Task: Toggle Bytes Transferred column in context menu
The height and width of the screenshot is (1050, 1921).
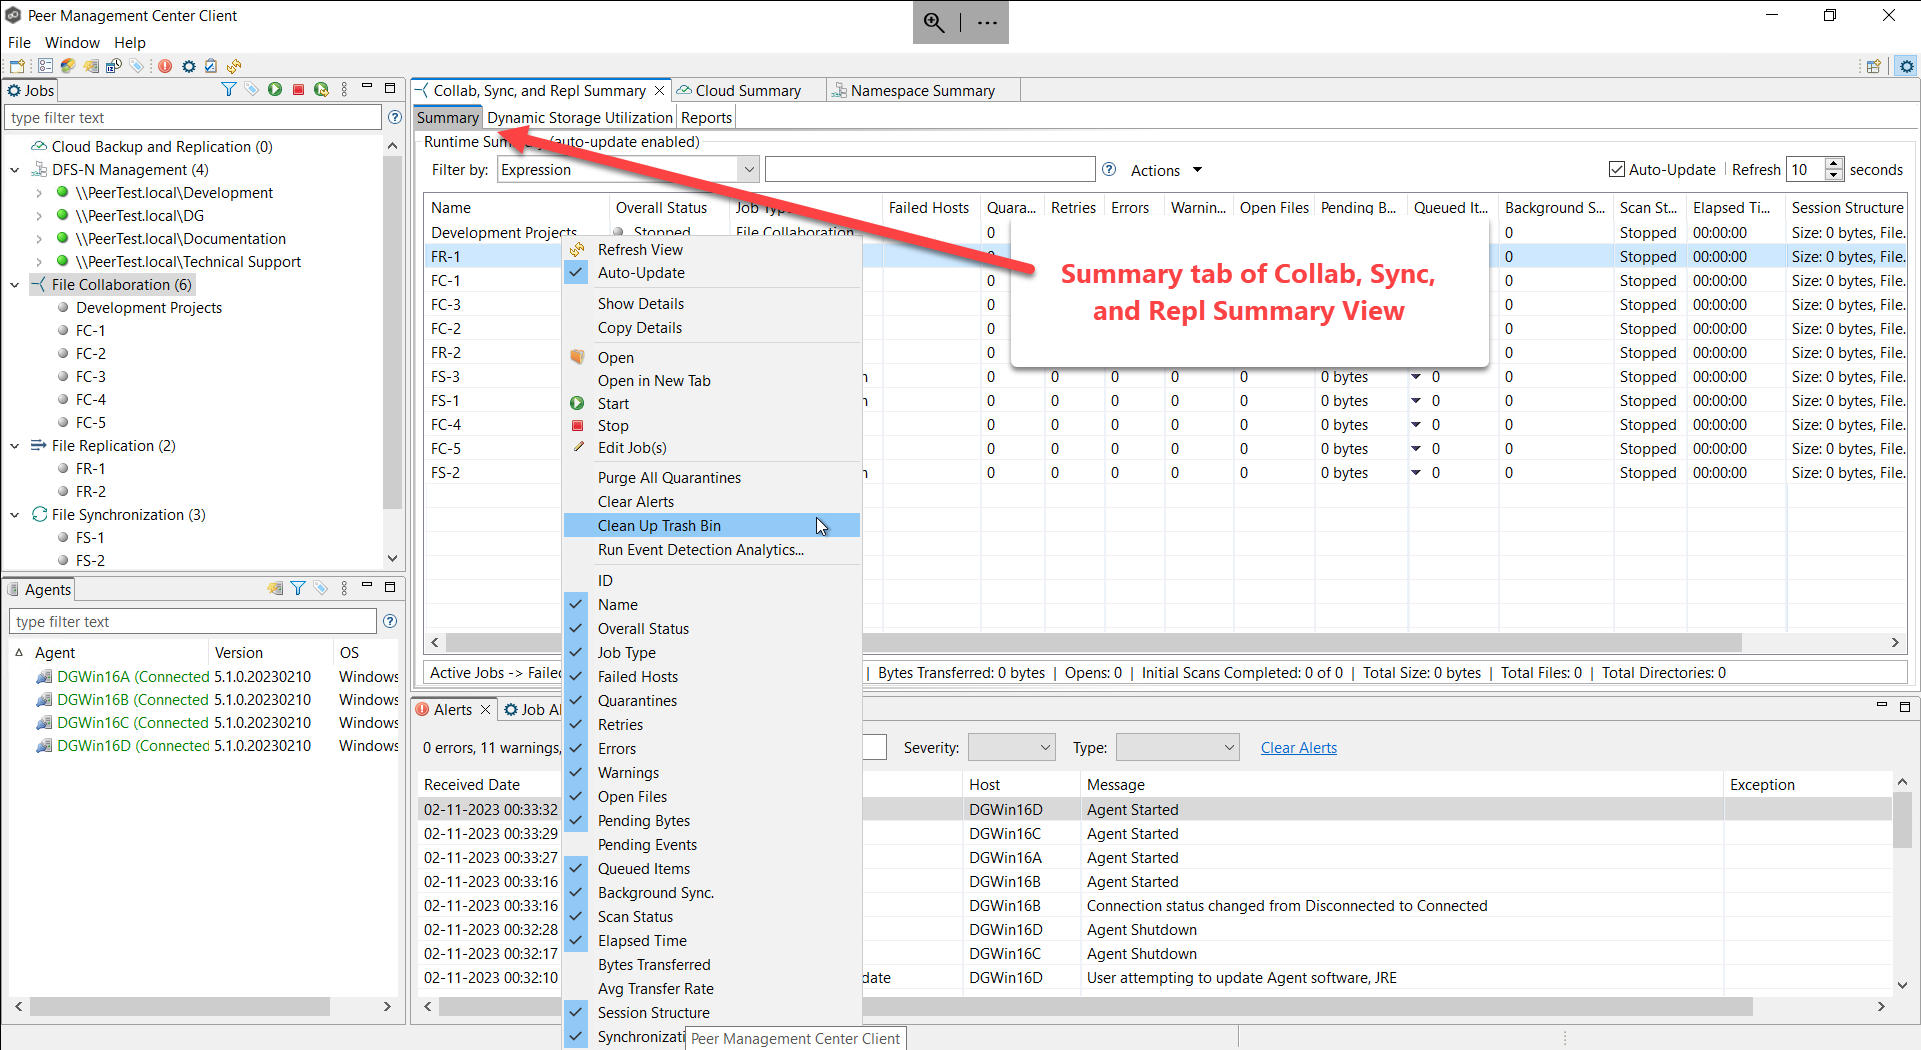Action: coord(654,965)
